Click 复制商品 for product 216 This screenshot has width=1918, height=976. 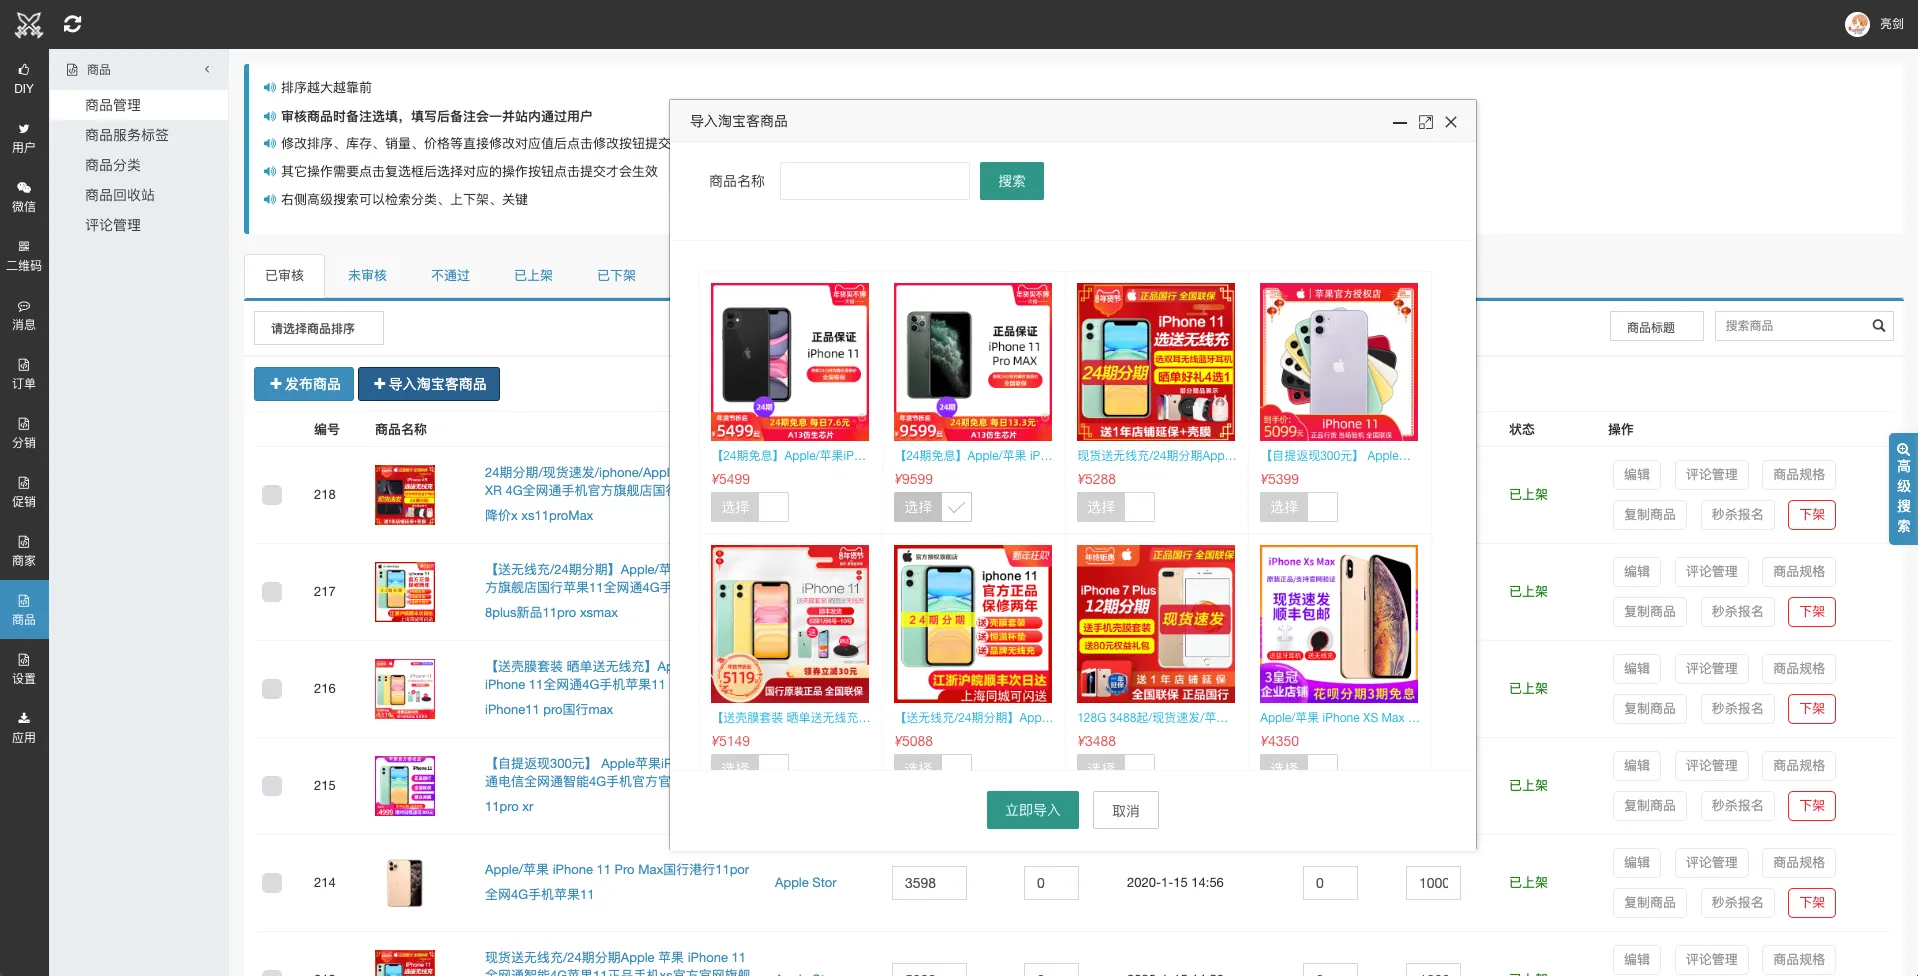pos(1649,709)
